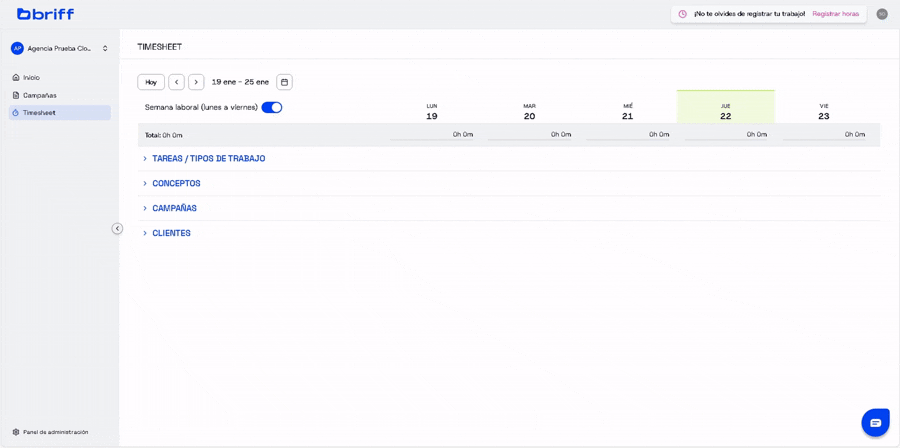The image size is (900, 448).
Task: Collapse the sidebar with arrow button
Action: (x=117, y=228)
